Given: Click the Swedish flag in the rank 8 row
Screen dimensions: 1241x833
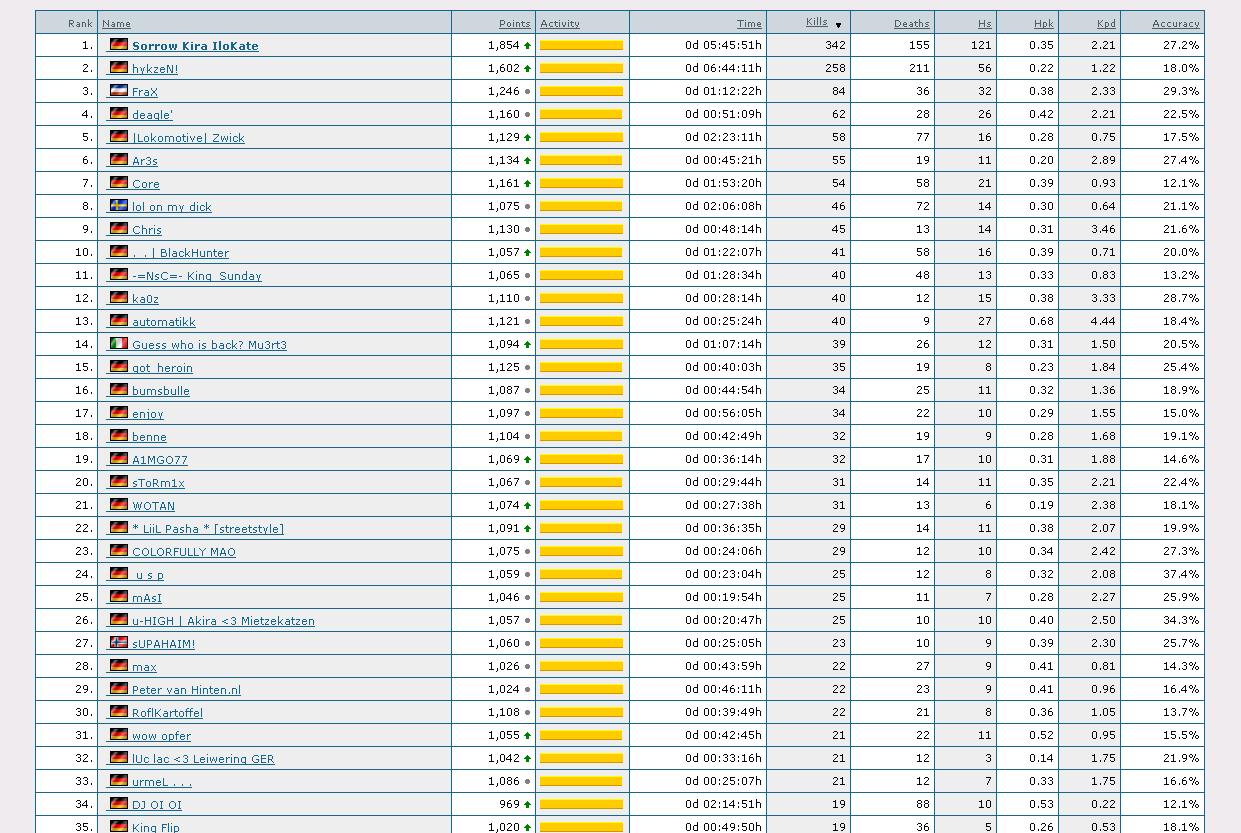Looking at the screenshot, I should (119, 206).
